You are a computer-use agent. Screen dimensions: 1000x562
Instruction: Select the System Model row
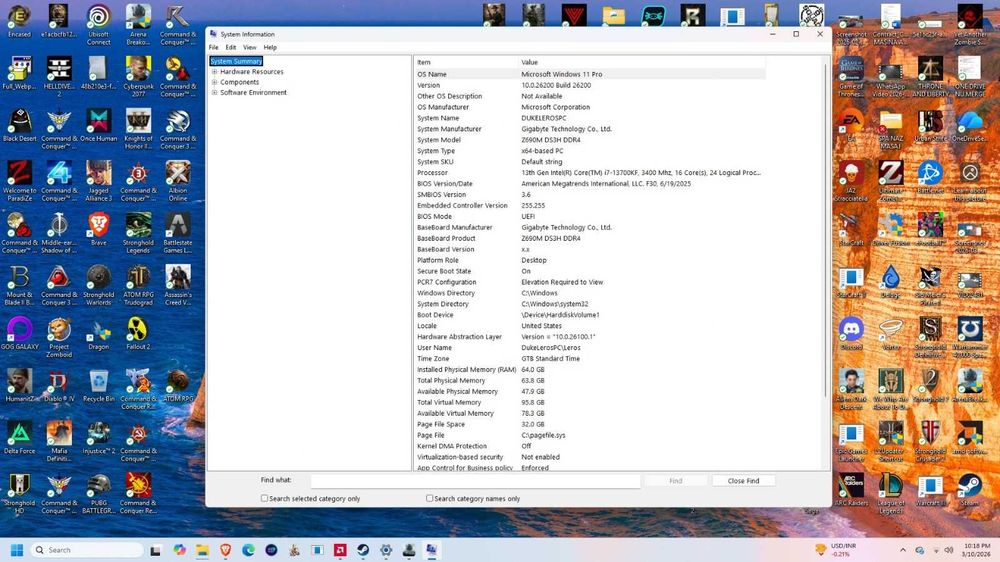point(590,140)
